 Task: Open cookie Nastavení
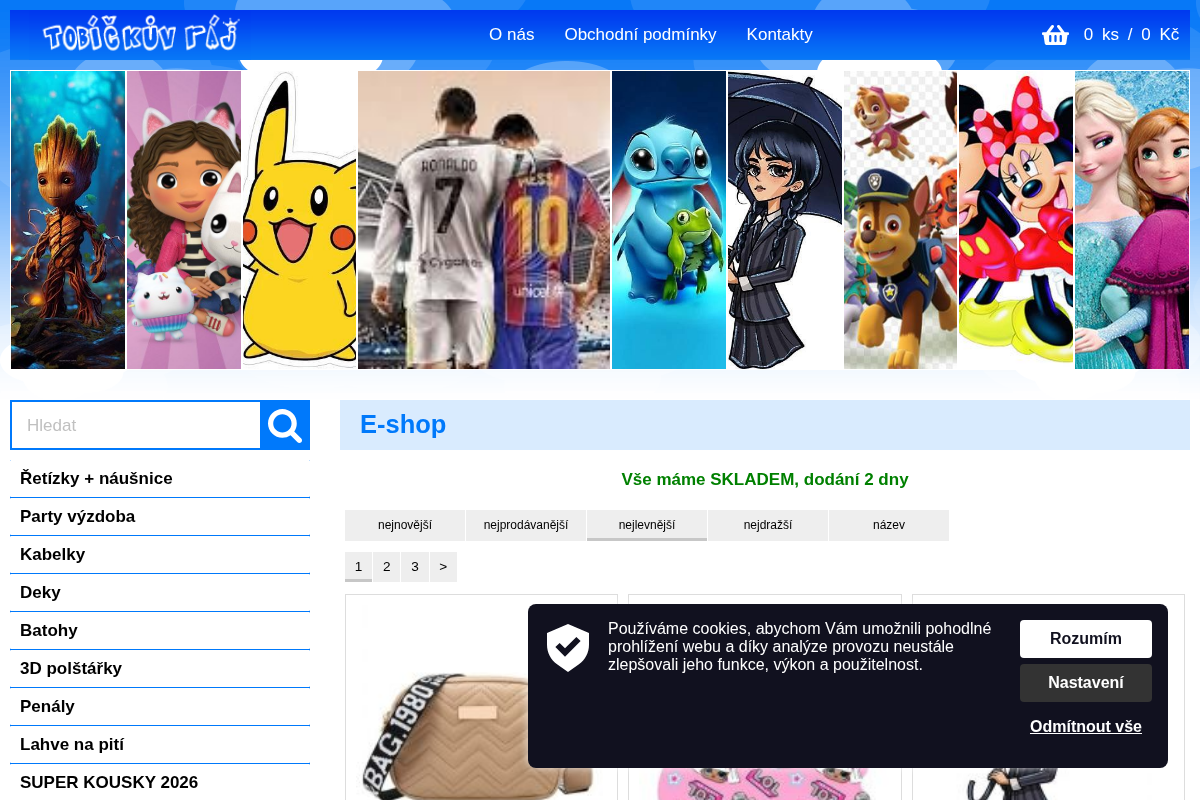coord(1086,683)
